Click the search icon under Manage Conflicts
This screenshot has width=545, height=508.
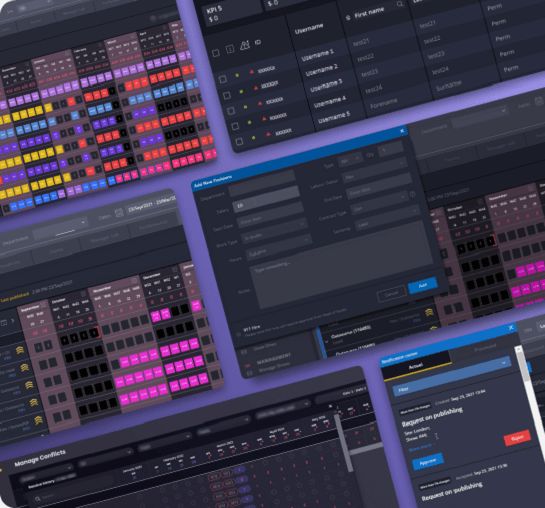pos(38,499)
